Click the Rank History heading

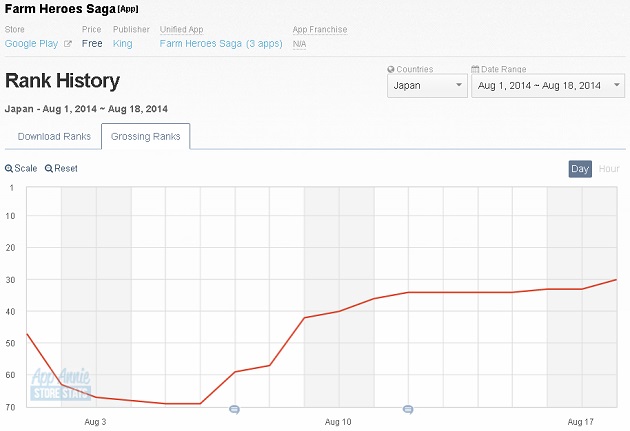click(x=62, y=81)
